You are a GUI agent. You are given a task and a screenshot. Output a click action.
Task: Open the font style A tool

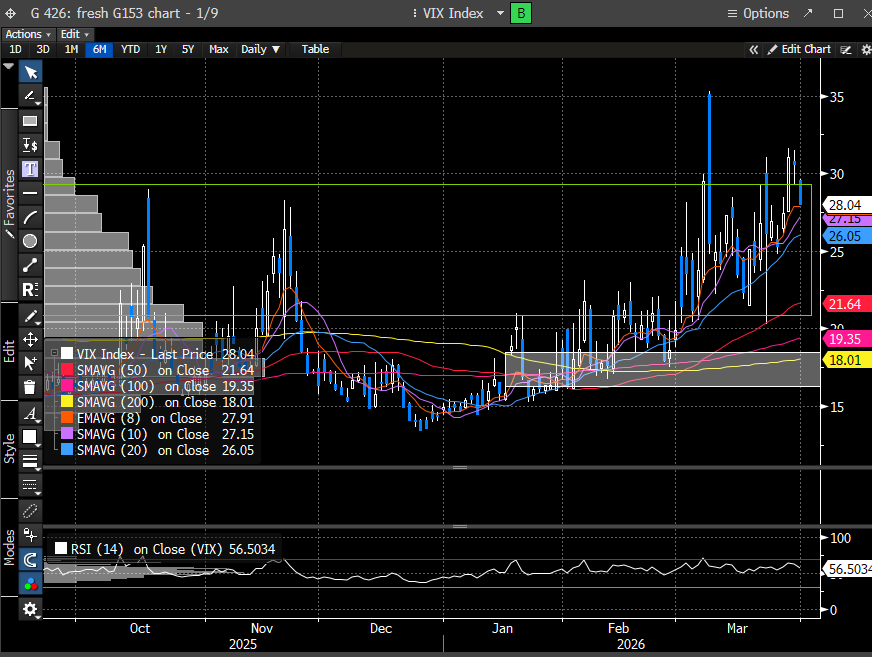click(x=30, y=413)
